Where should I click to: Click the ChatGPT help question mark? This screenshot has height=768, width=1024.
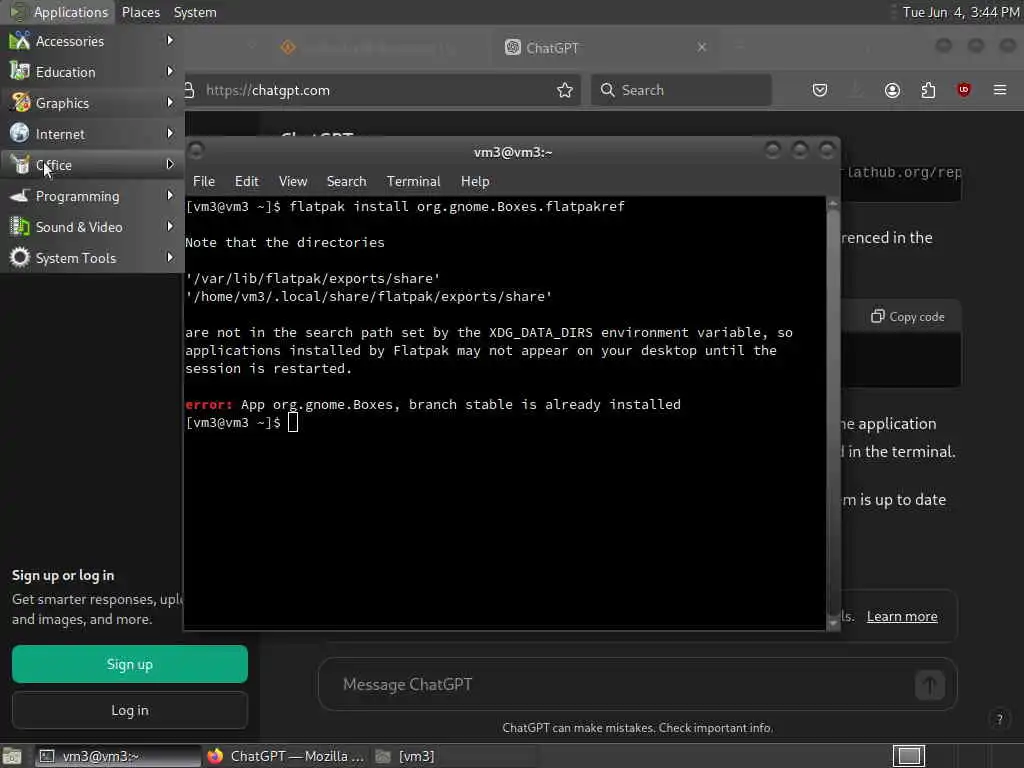pyautogui.click(x=999, y=720)
